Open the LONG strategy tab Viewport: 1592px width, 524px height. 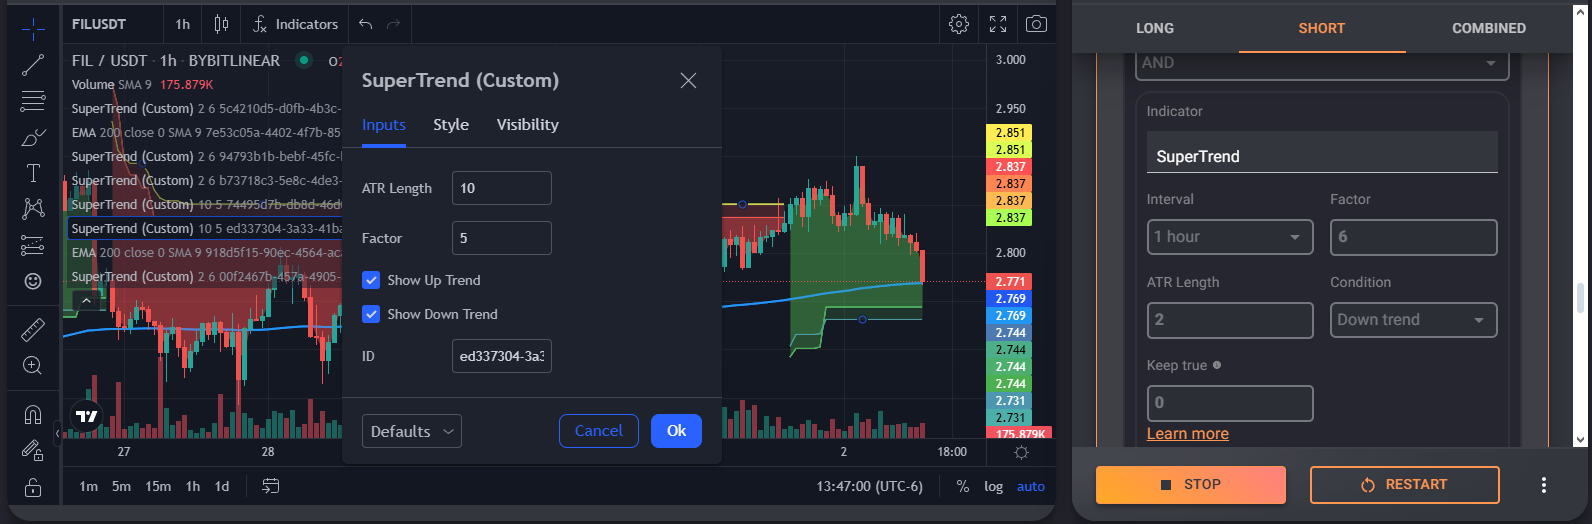(x=1155, y=28)
